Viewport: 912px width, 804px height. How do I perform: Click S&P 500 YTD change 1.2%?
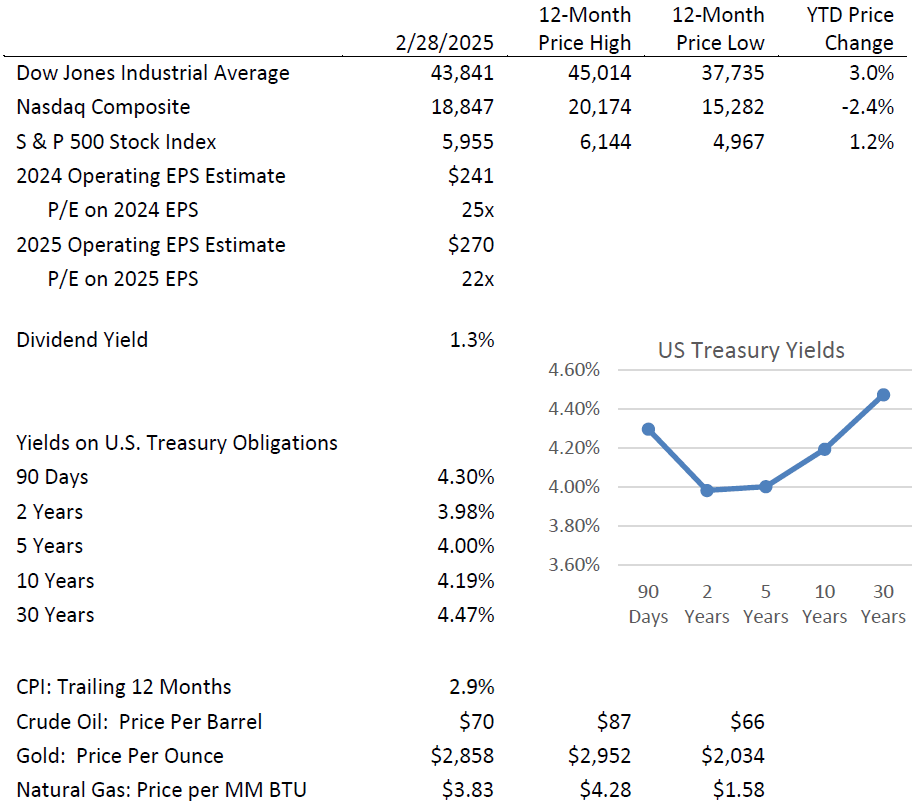(871, 141)
